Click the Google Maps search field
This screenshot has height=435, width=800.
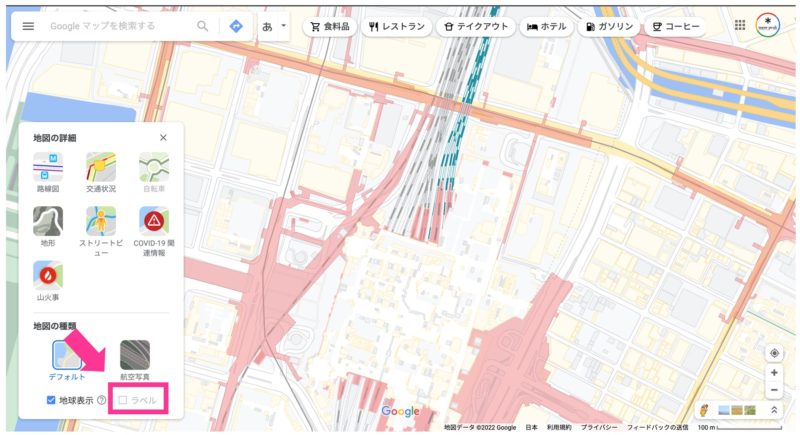115,26
